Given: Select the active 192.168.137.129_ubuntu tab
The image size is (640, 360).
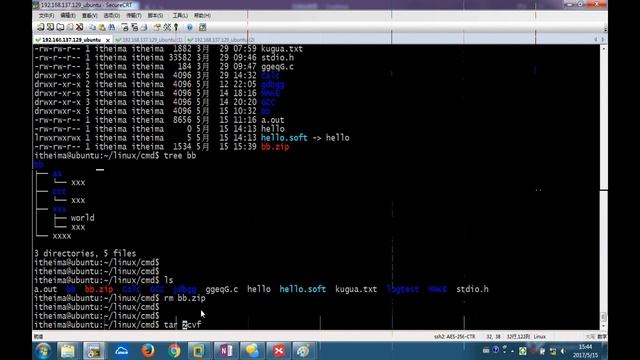Looking at the screenshot, I should click(72, 40).
